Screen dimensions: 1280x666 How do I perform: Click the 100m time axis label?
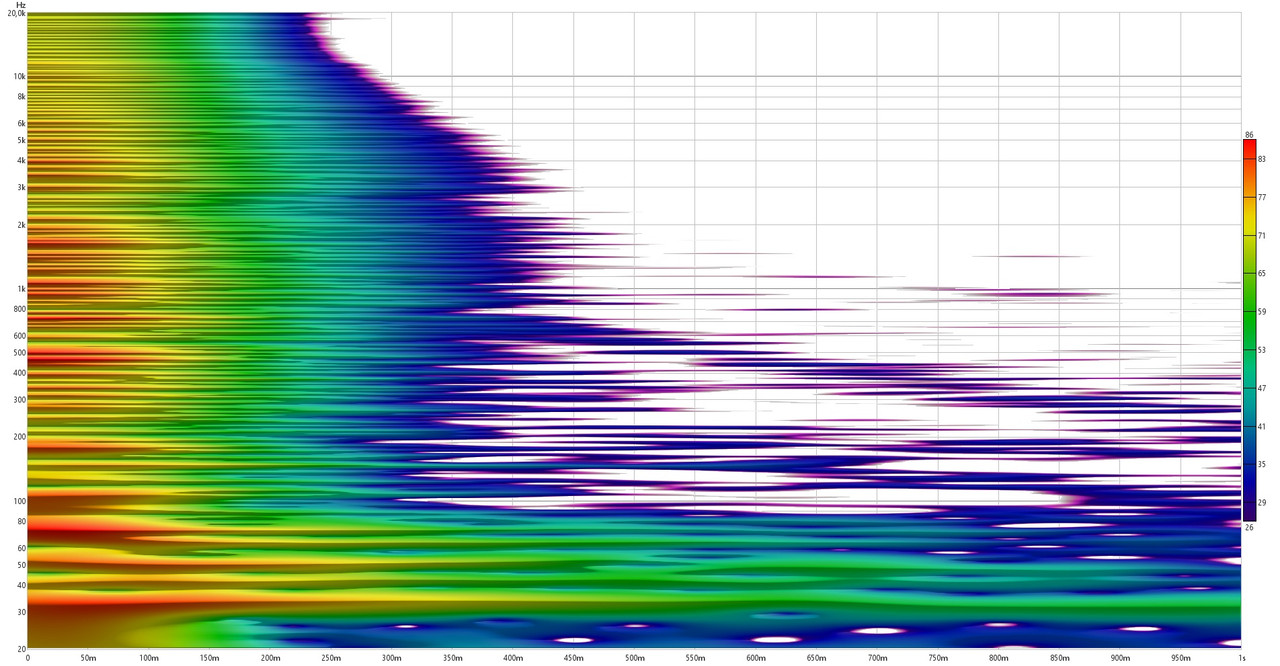[149, 659]
